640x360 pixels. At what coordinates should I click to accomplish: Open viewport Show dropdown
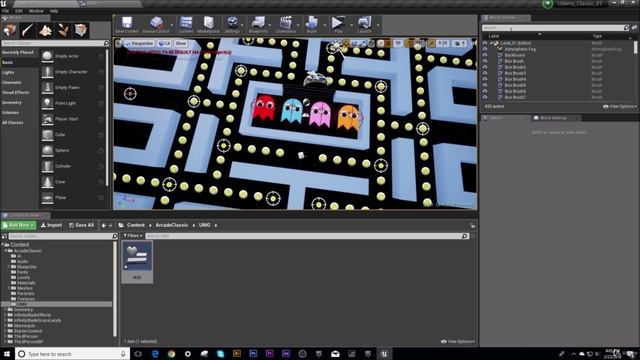click(x=181, y=43)
